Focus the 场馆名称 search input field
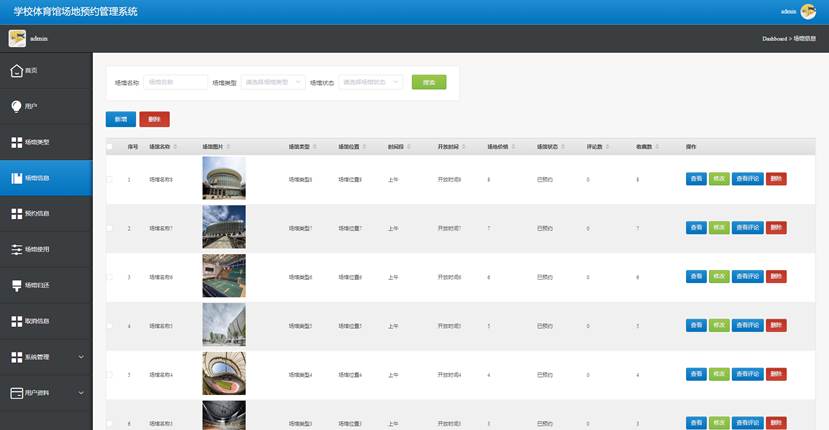829x430 pixels. click(x=176, y=82)
